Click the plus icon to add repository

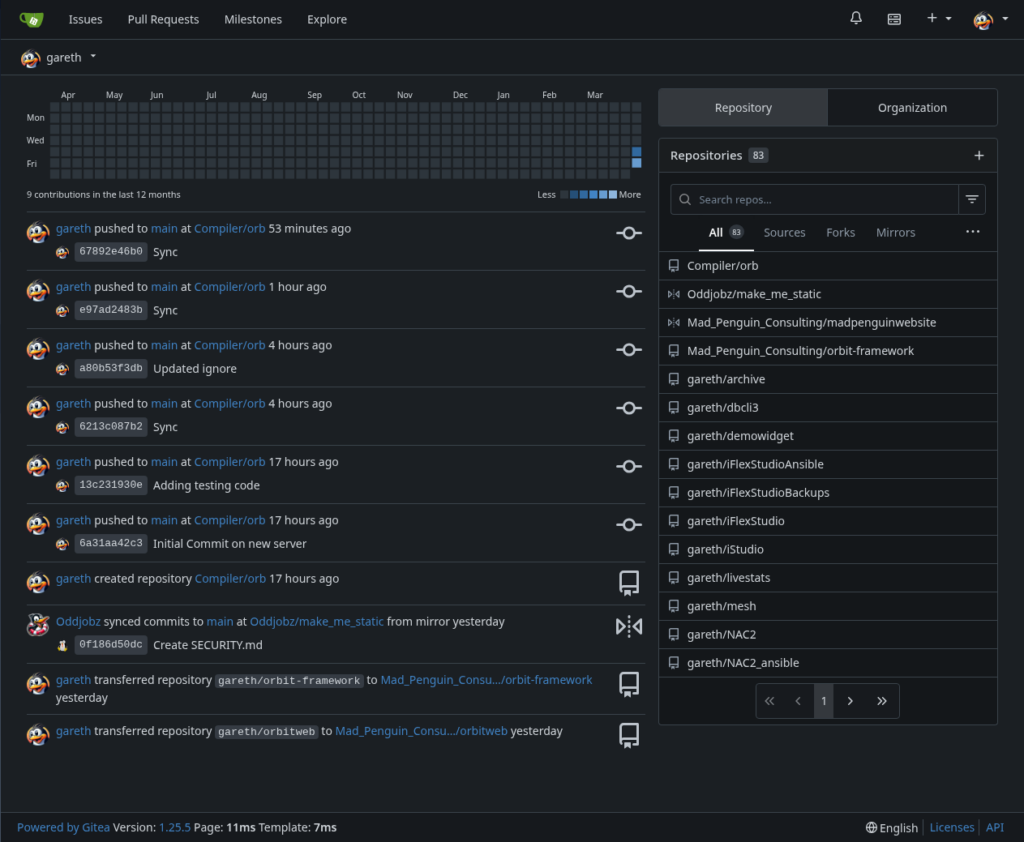[x=979, y=156]
